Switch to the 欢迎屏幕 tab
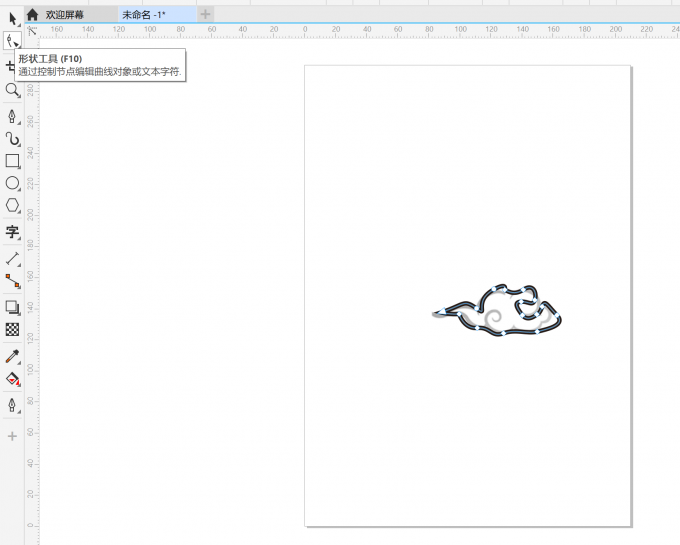This screenshot has height=545, width=680. 64,14
